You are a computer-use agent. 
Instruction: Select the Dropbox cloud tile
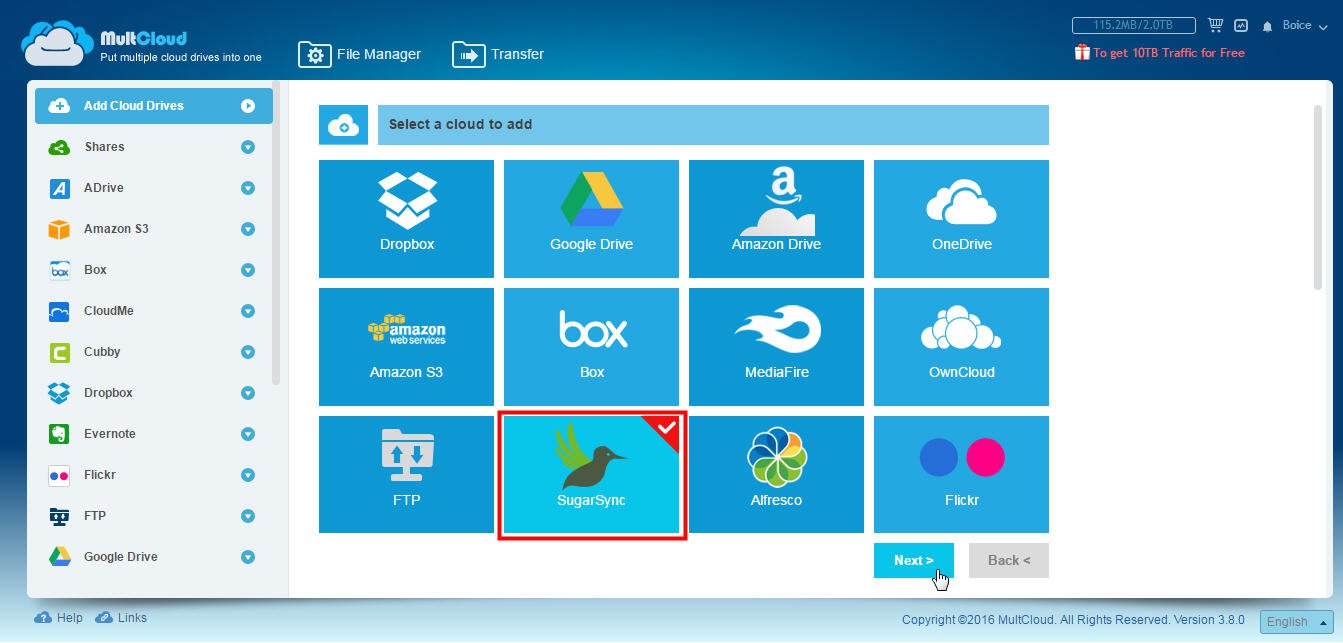tap(406, 219)
